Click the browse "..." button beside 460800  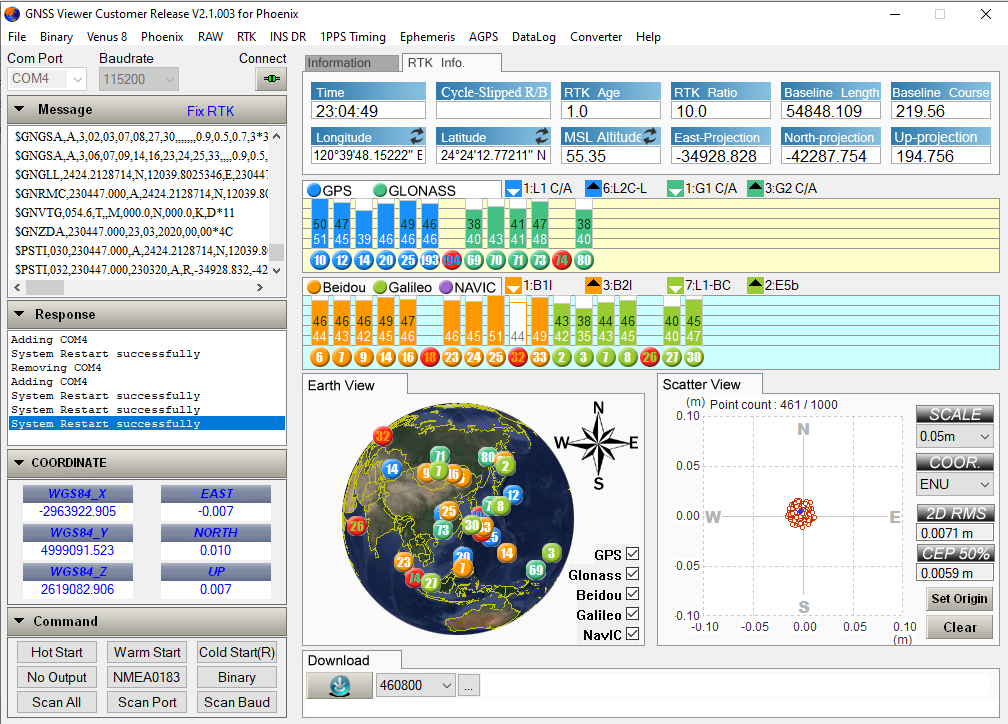[470, 686]
